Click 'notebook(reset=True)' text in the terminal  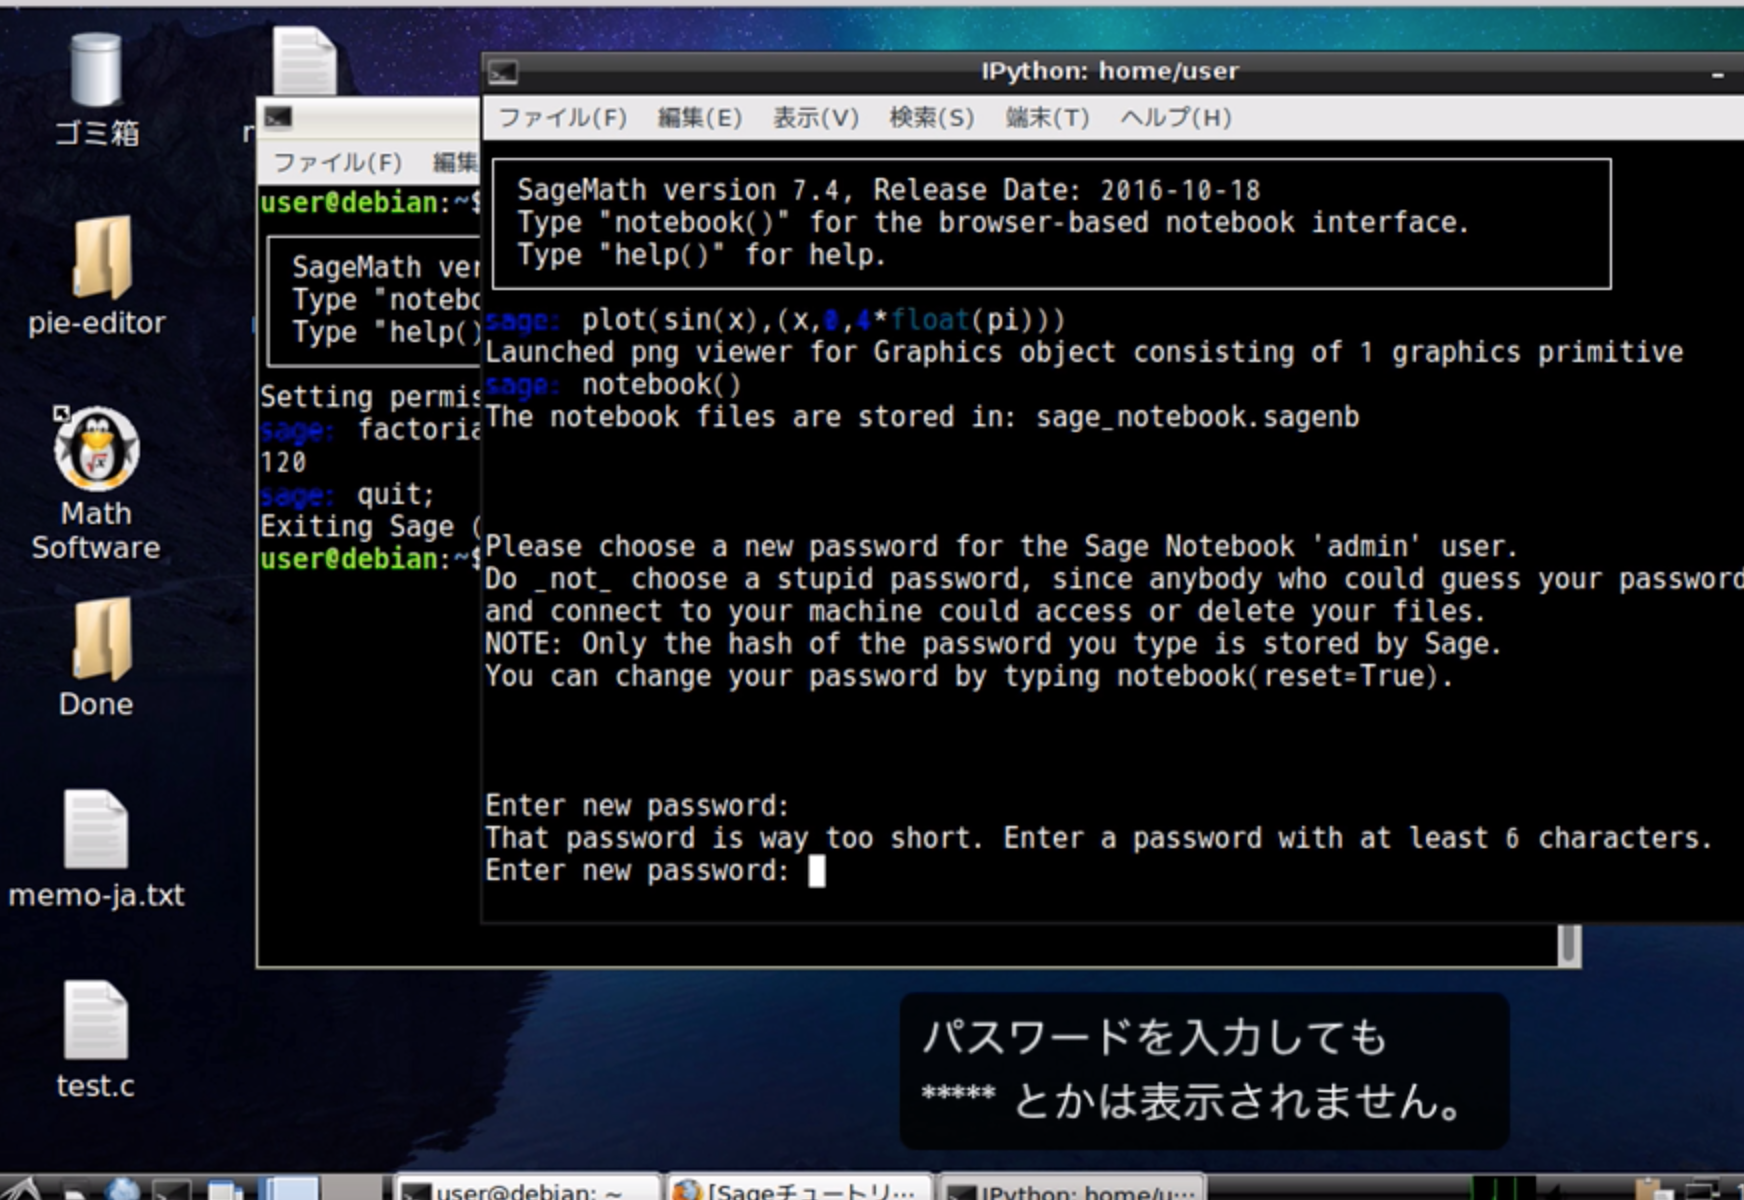click(x=1277, y=676)
